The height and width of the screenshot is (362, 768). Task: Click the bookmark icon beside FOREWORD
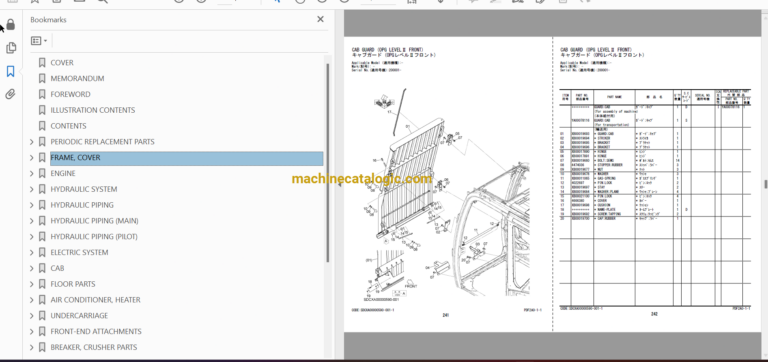click(42, 94)
